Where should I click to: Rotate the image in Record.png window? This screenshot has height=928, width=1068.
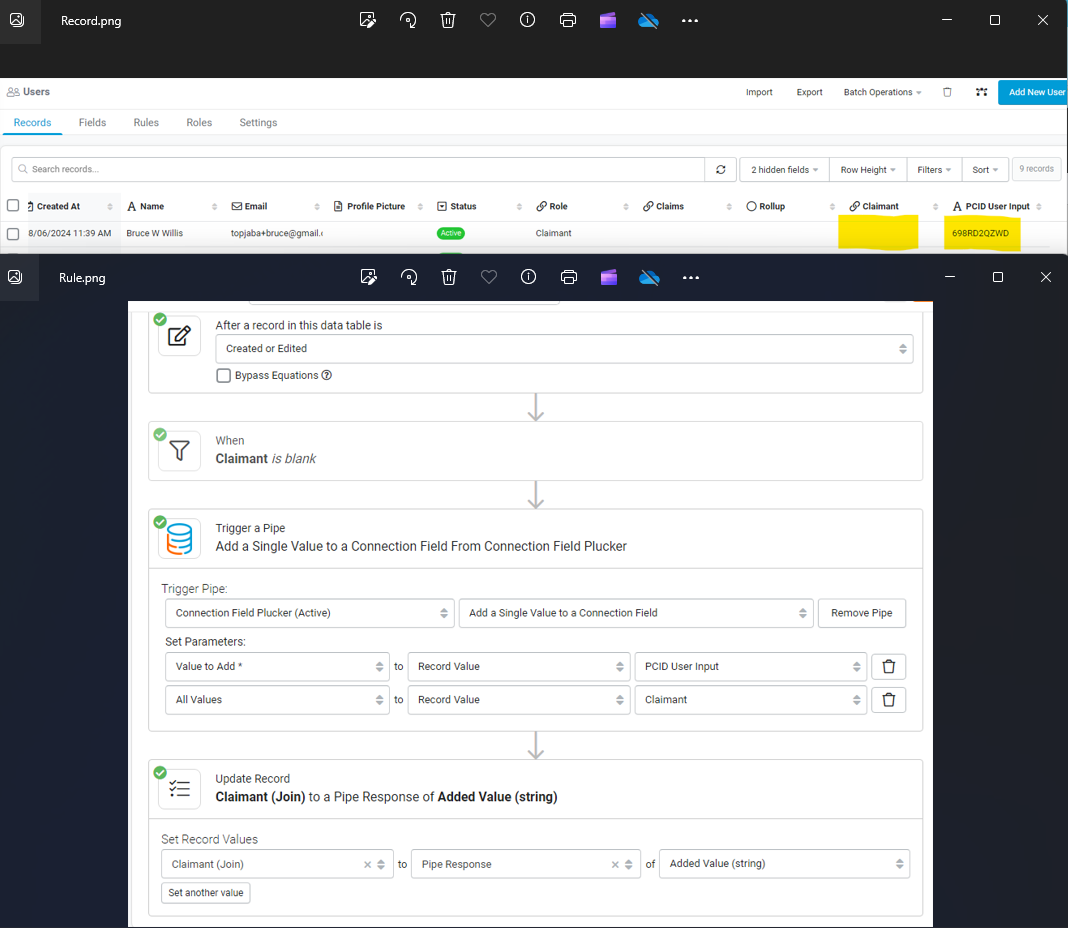click(x=408, y=20)
